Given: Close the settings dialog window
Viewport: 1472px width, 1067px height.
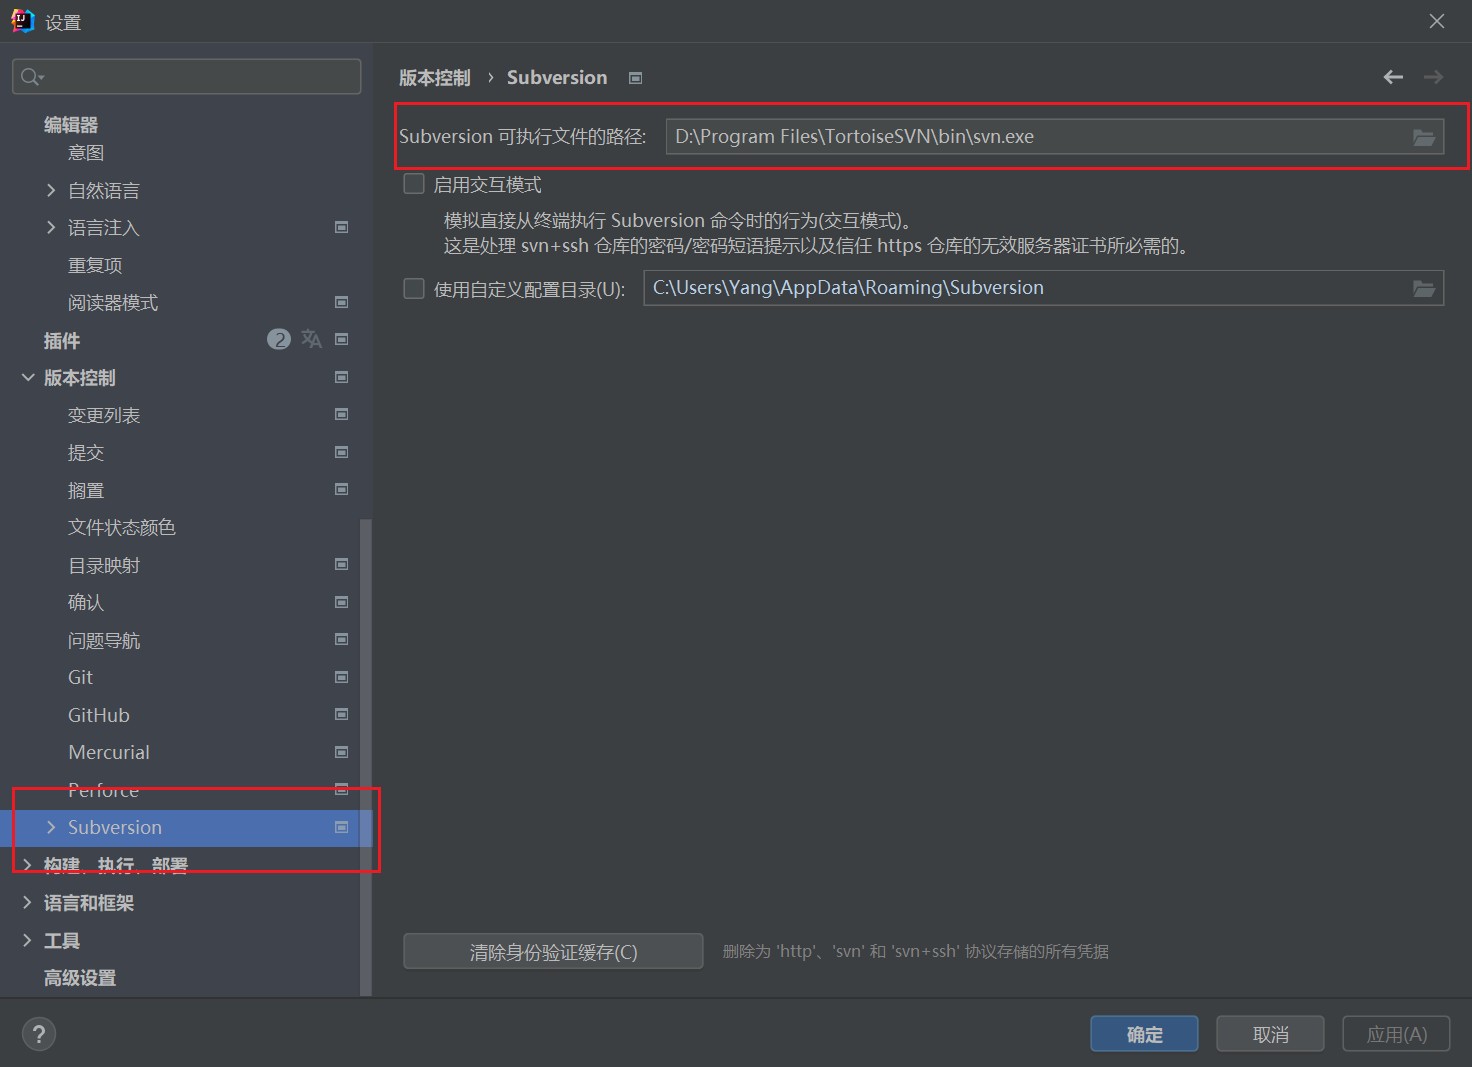Looking at the screenshot, I should click(x=1437, y=21).
